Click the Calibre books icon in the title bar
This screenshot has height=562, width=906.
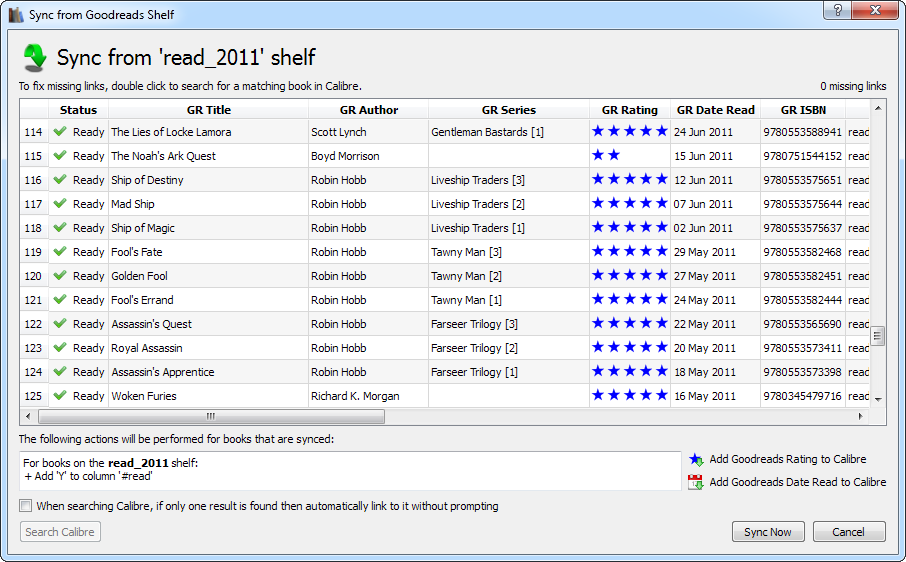click(x=16, y=14)
